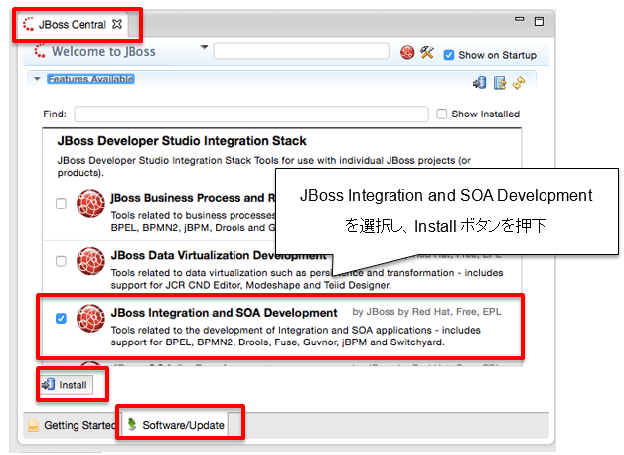Click the check for updates icon in the header

(499, 83)
